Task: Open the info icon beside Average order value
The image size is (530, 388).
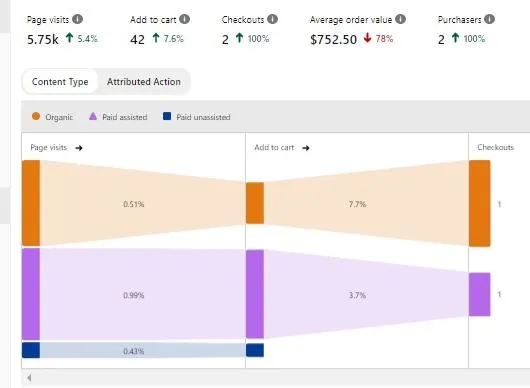Action: click(401, 19)
